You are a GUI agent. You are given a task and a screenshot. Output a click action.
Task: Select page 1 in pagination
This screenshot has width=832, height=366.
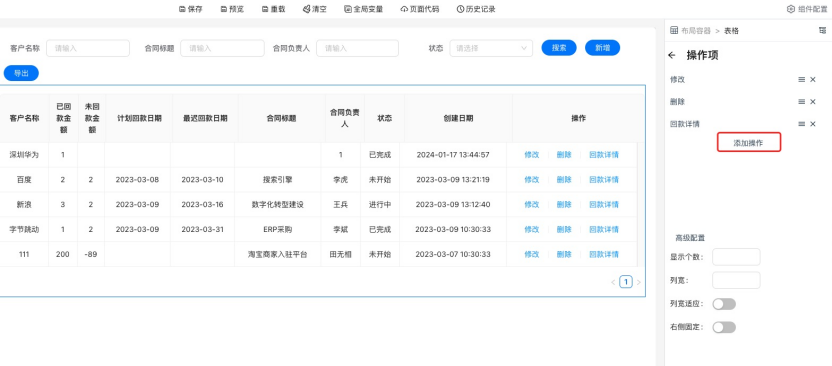[x=626, y=282]
